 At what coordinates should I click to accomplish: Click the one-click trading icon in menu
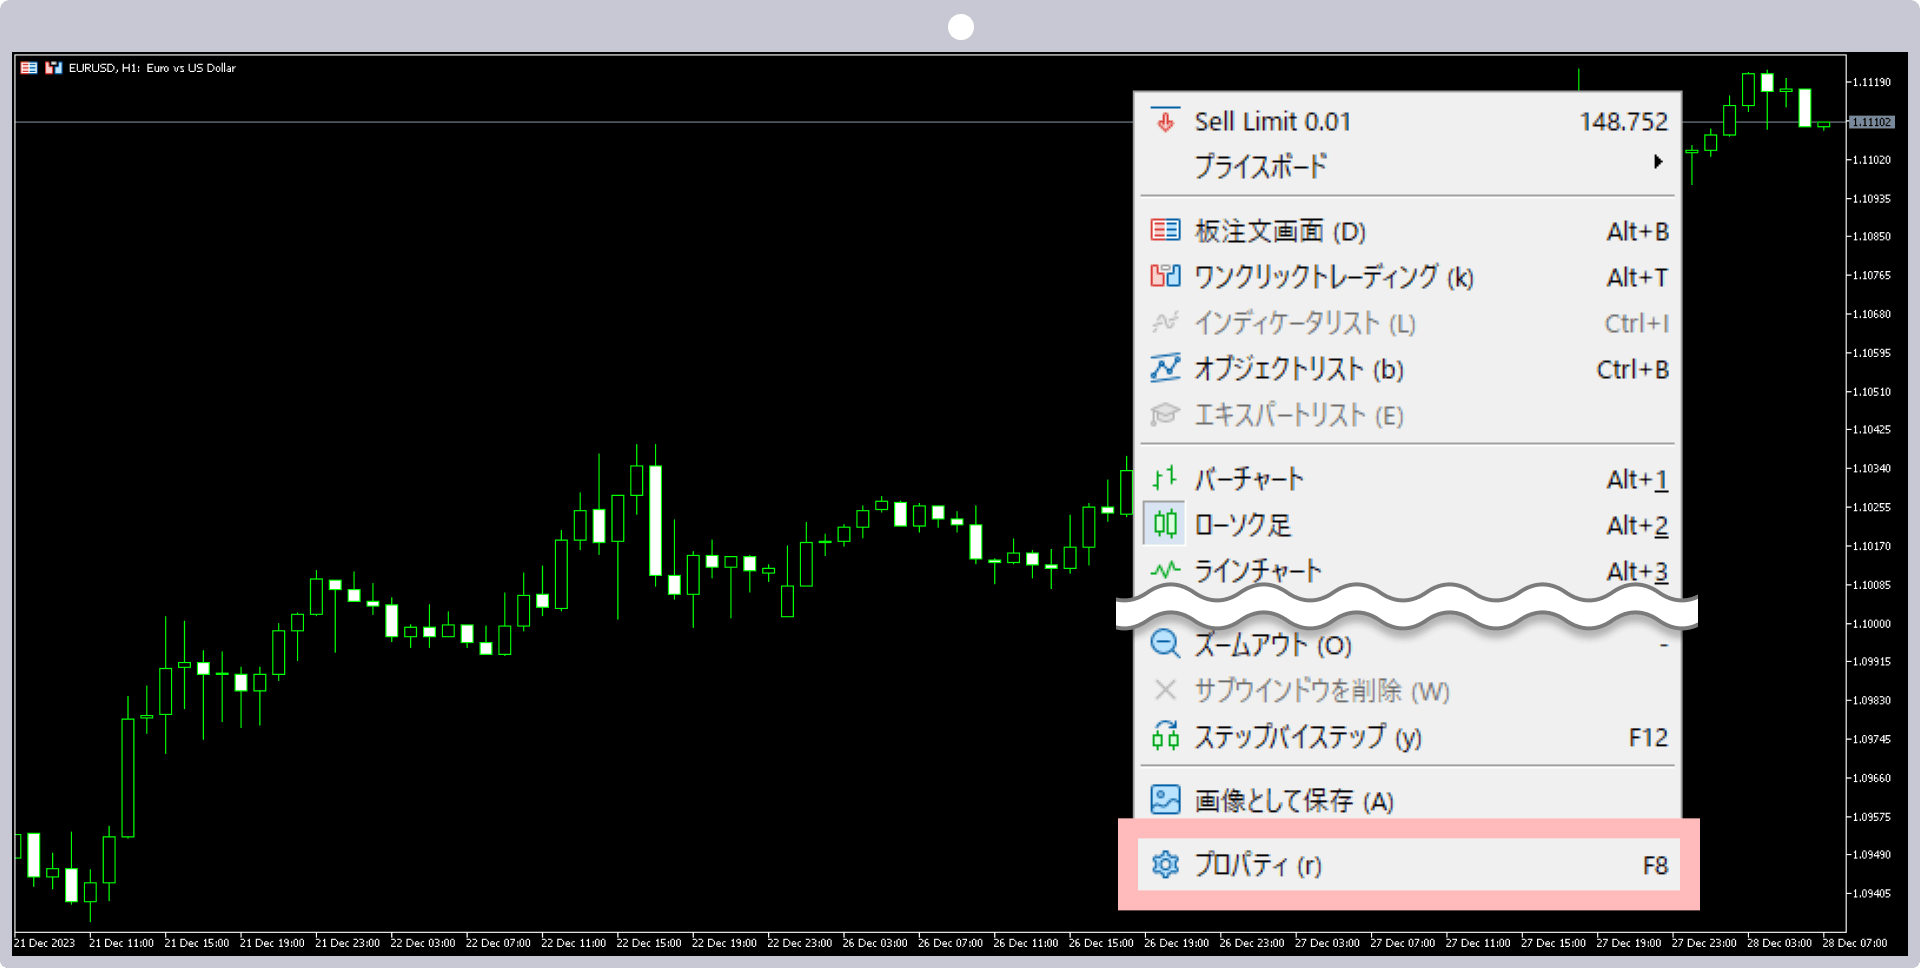(x=1165, y=276)
